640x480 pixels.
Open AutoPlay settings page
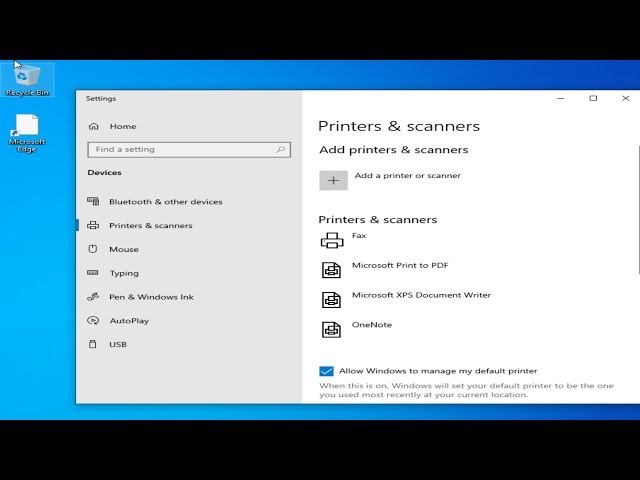129,321
